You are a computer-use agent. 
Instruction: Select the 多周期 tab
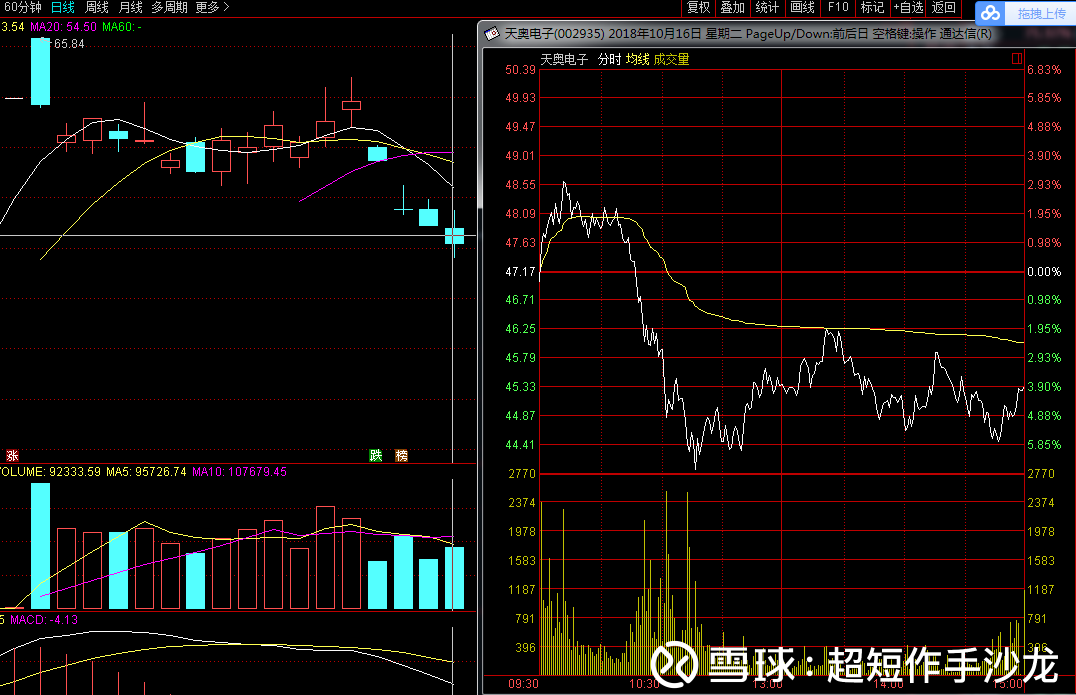pyautogui.click(x=169, y=8)
